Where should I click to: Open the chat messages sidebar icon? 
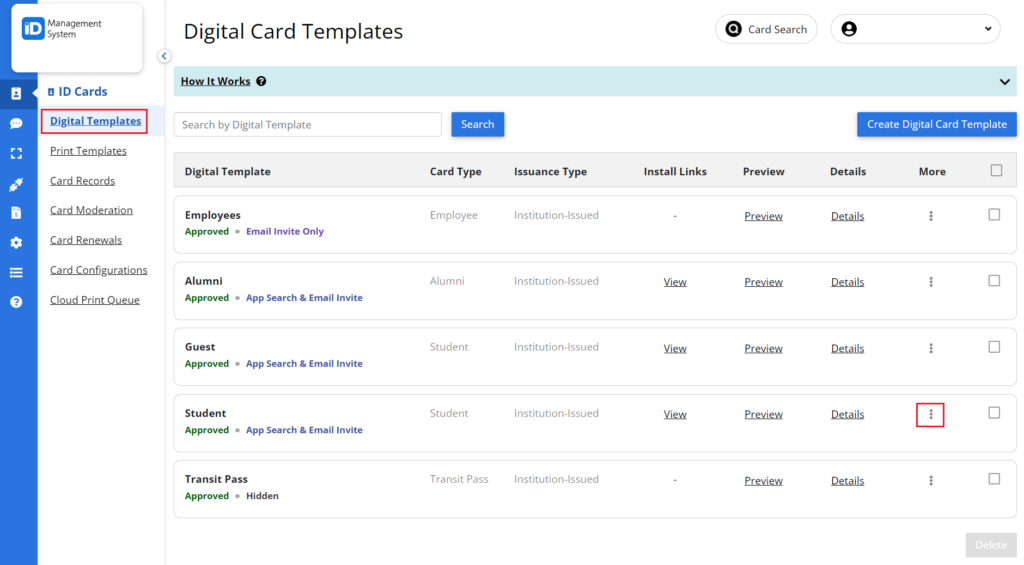point(16,123)
